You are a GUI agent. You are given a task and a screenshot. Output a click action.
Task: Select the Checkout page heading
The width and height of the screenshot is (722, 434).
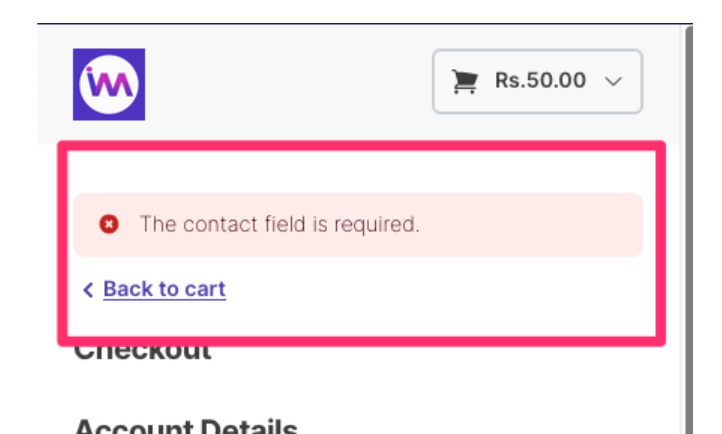(x=143, y=352)
